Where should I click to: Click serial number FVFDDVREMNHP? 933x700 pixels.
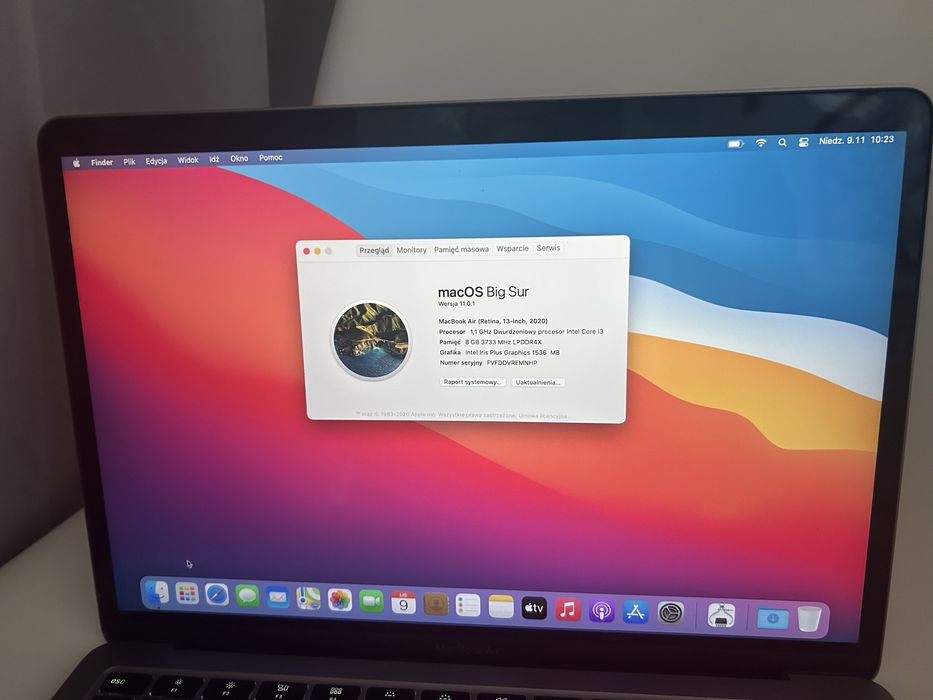[512, 362]
